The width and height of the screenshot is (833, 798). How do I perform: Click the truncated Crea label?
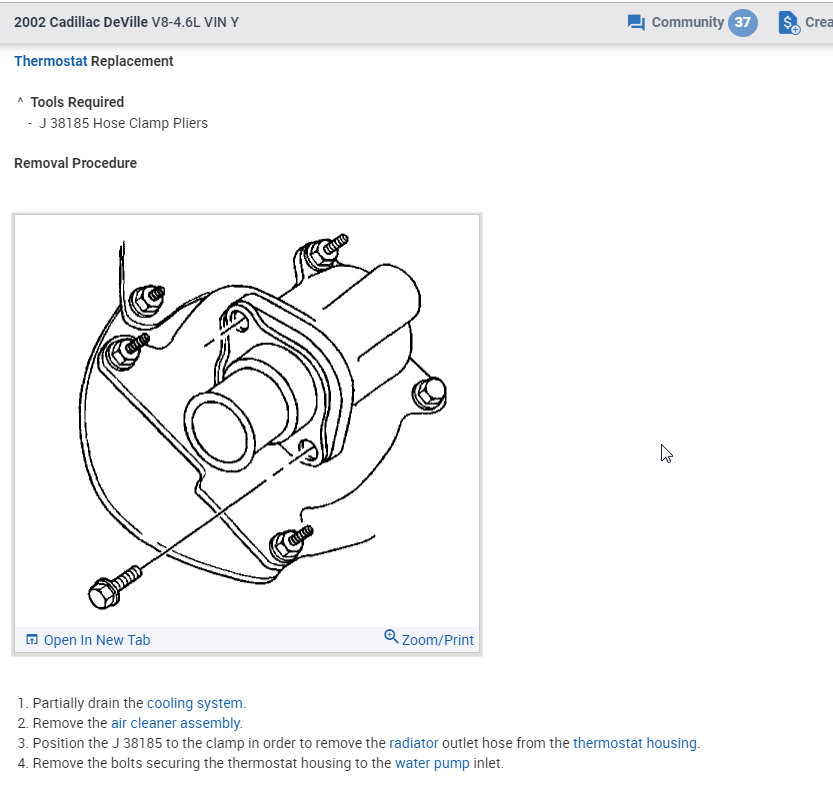click(x=819, y=22)
